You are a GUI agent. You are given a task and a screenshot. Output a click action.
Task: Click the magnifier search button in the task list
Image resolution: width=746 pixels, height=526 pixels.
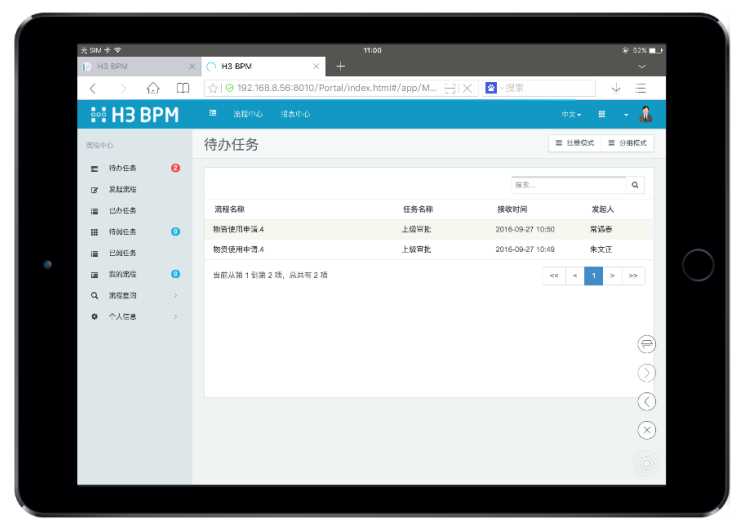pyautogui.click(x=635, y=185)
